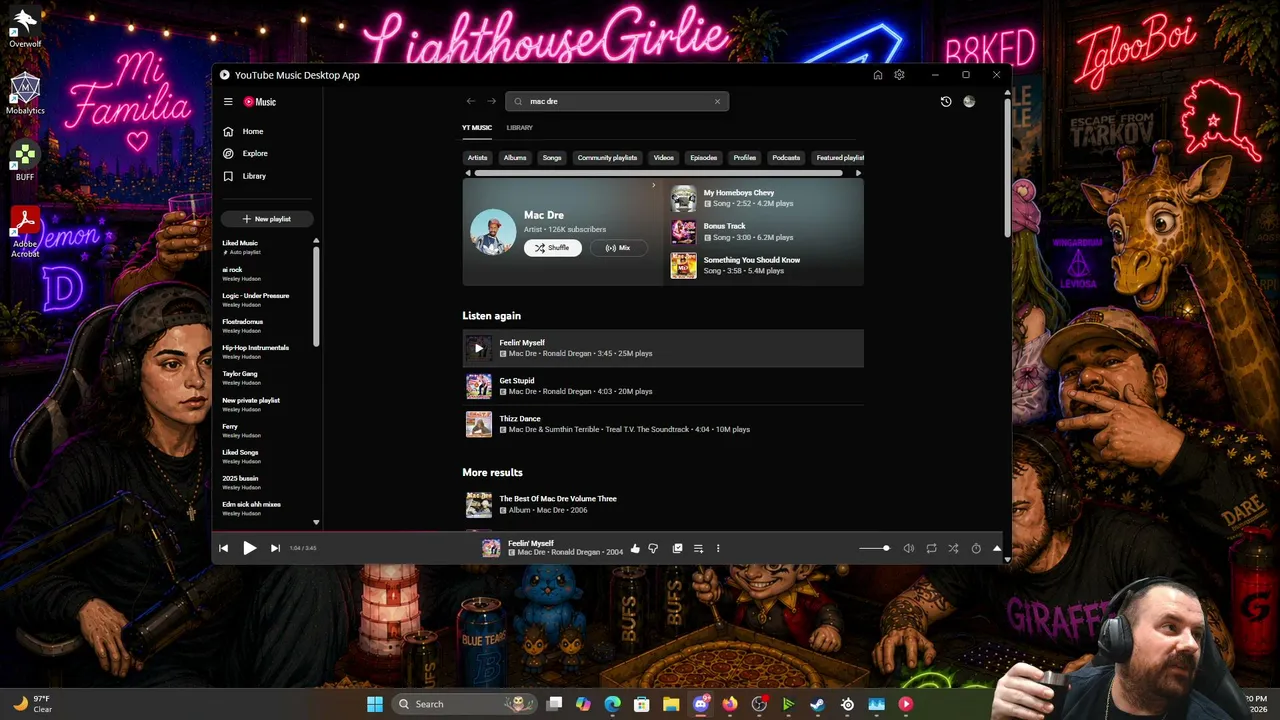Open the Windows Start menu

pyautogui.click(x=375, y=704)
